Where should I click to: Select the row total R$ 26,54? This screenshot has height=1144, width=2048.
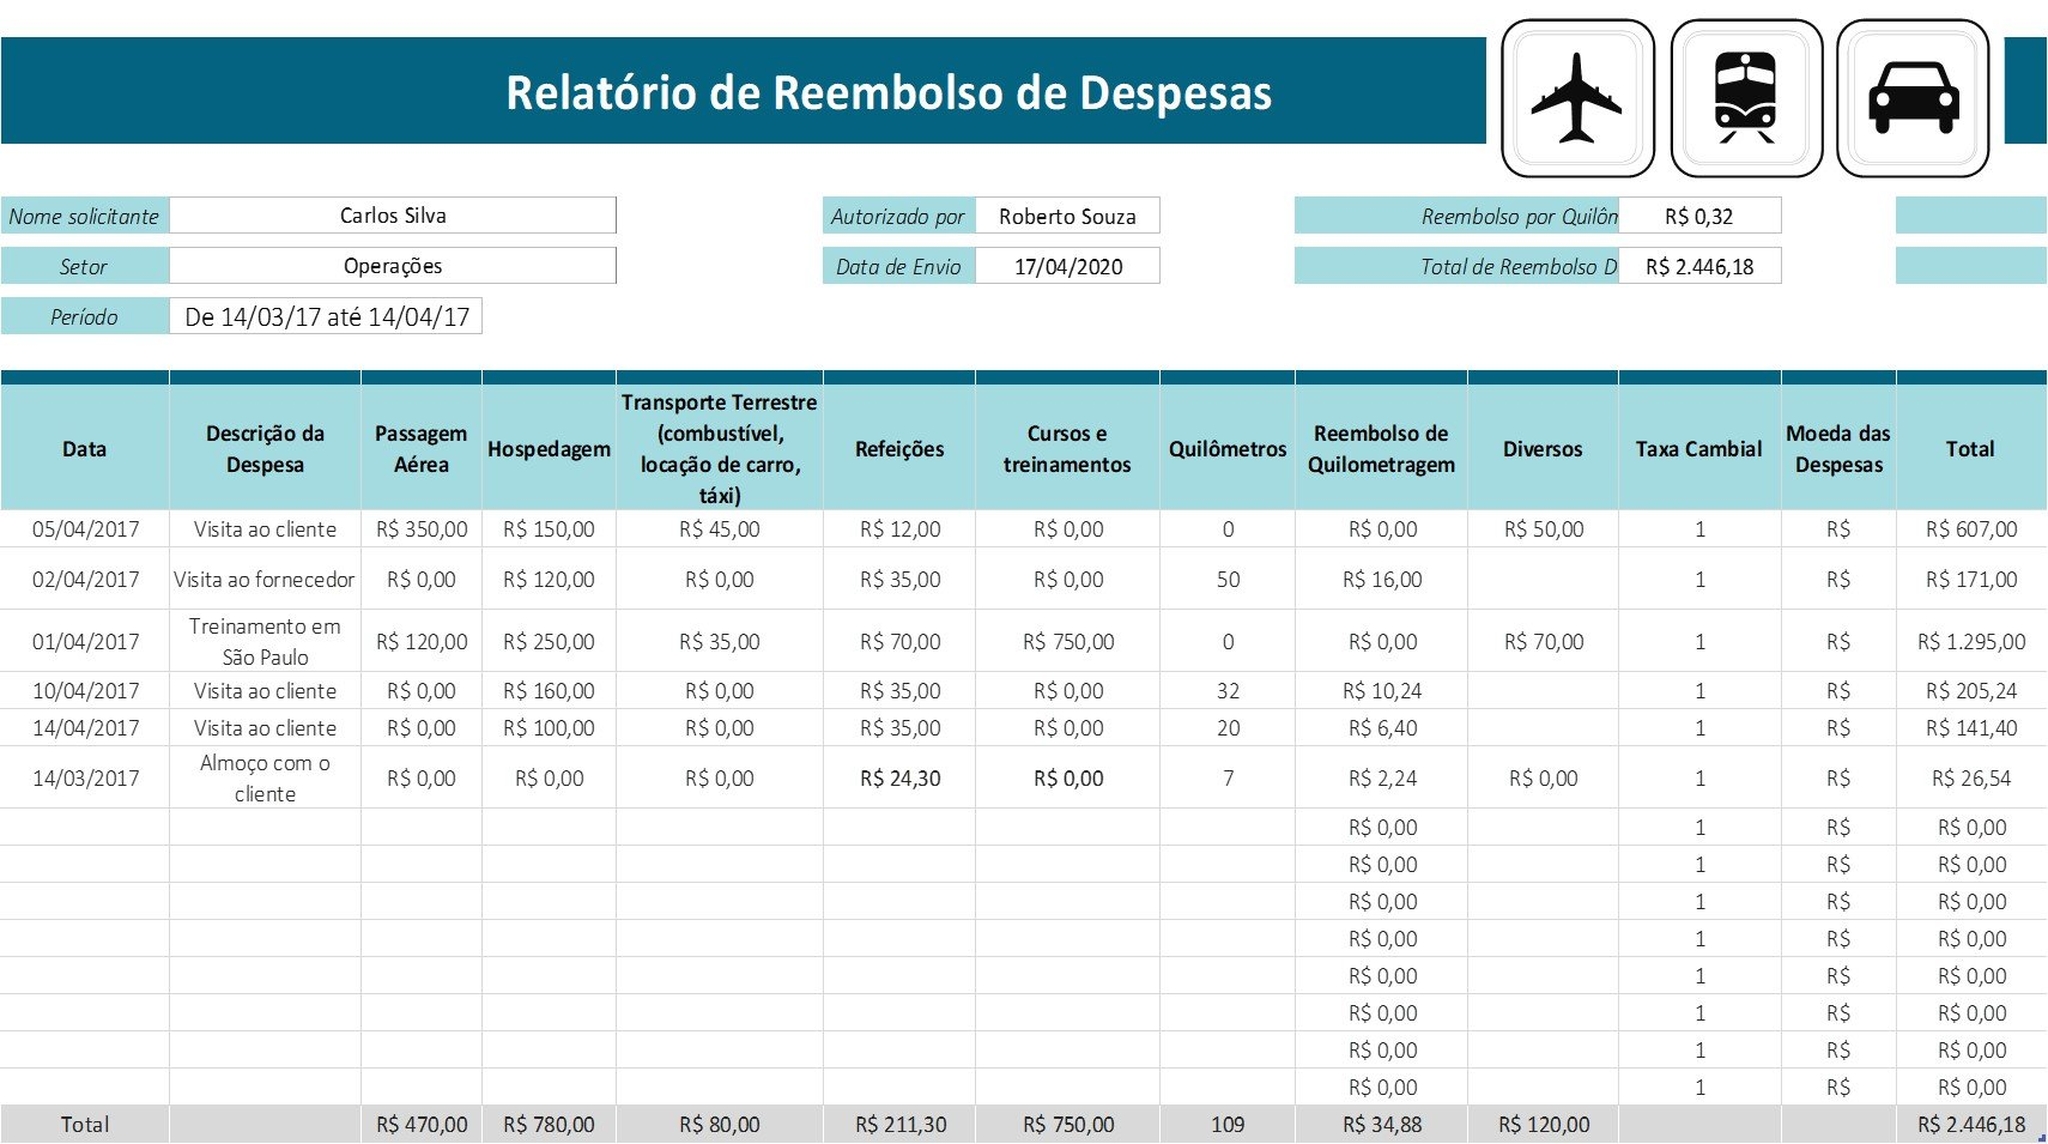pyautogui.click(x=1971, y=778)
